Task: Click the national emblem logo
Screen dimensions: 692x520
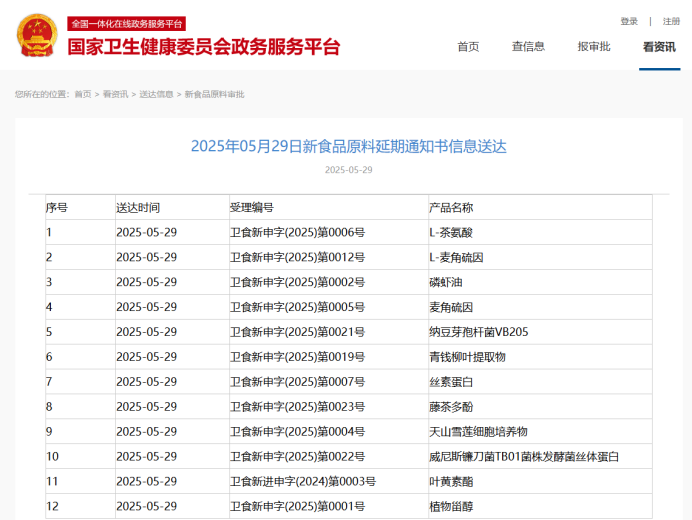Action: point(37,35)
